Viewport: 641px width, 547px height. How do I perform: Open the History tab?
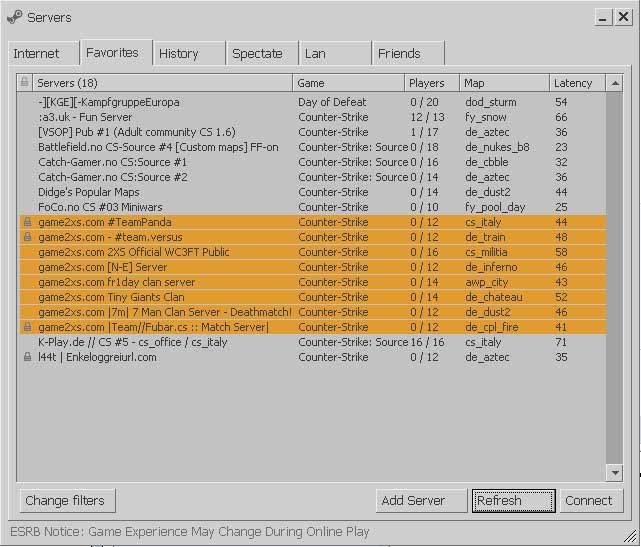point(189,54)
